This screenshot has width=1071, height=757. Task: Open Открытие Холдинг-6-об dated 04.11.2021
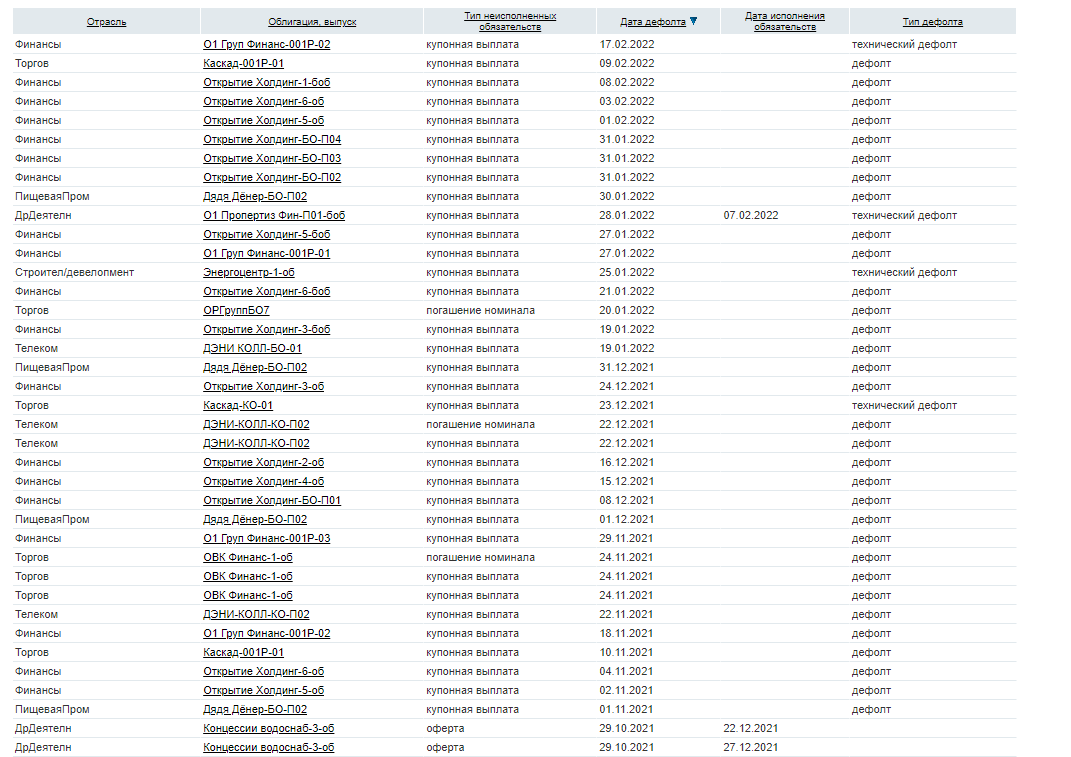pyautogui.click(x=264, y=672)
